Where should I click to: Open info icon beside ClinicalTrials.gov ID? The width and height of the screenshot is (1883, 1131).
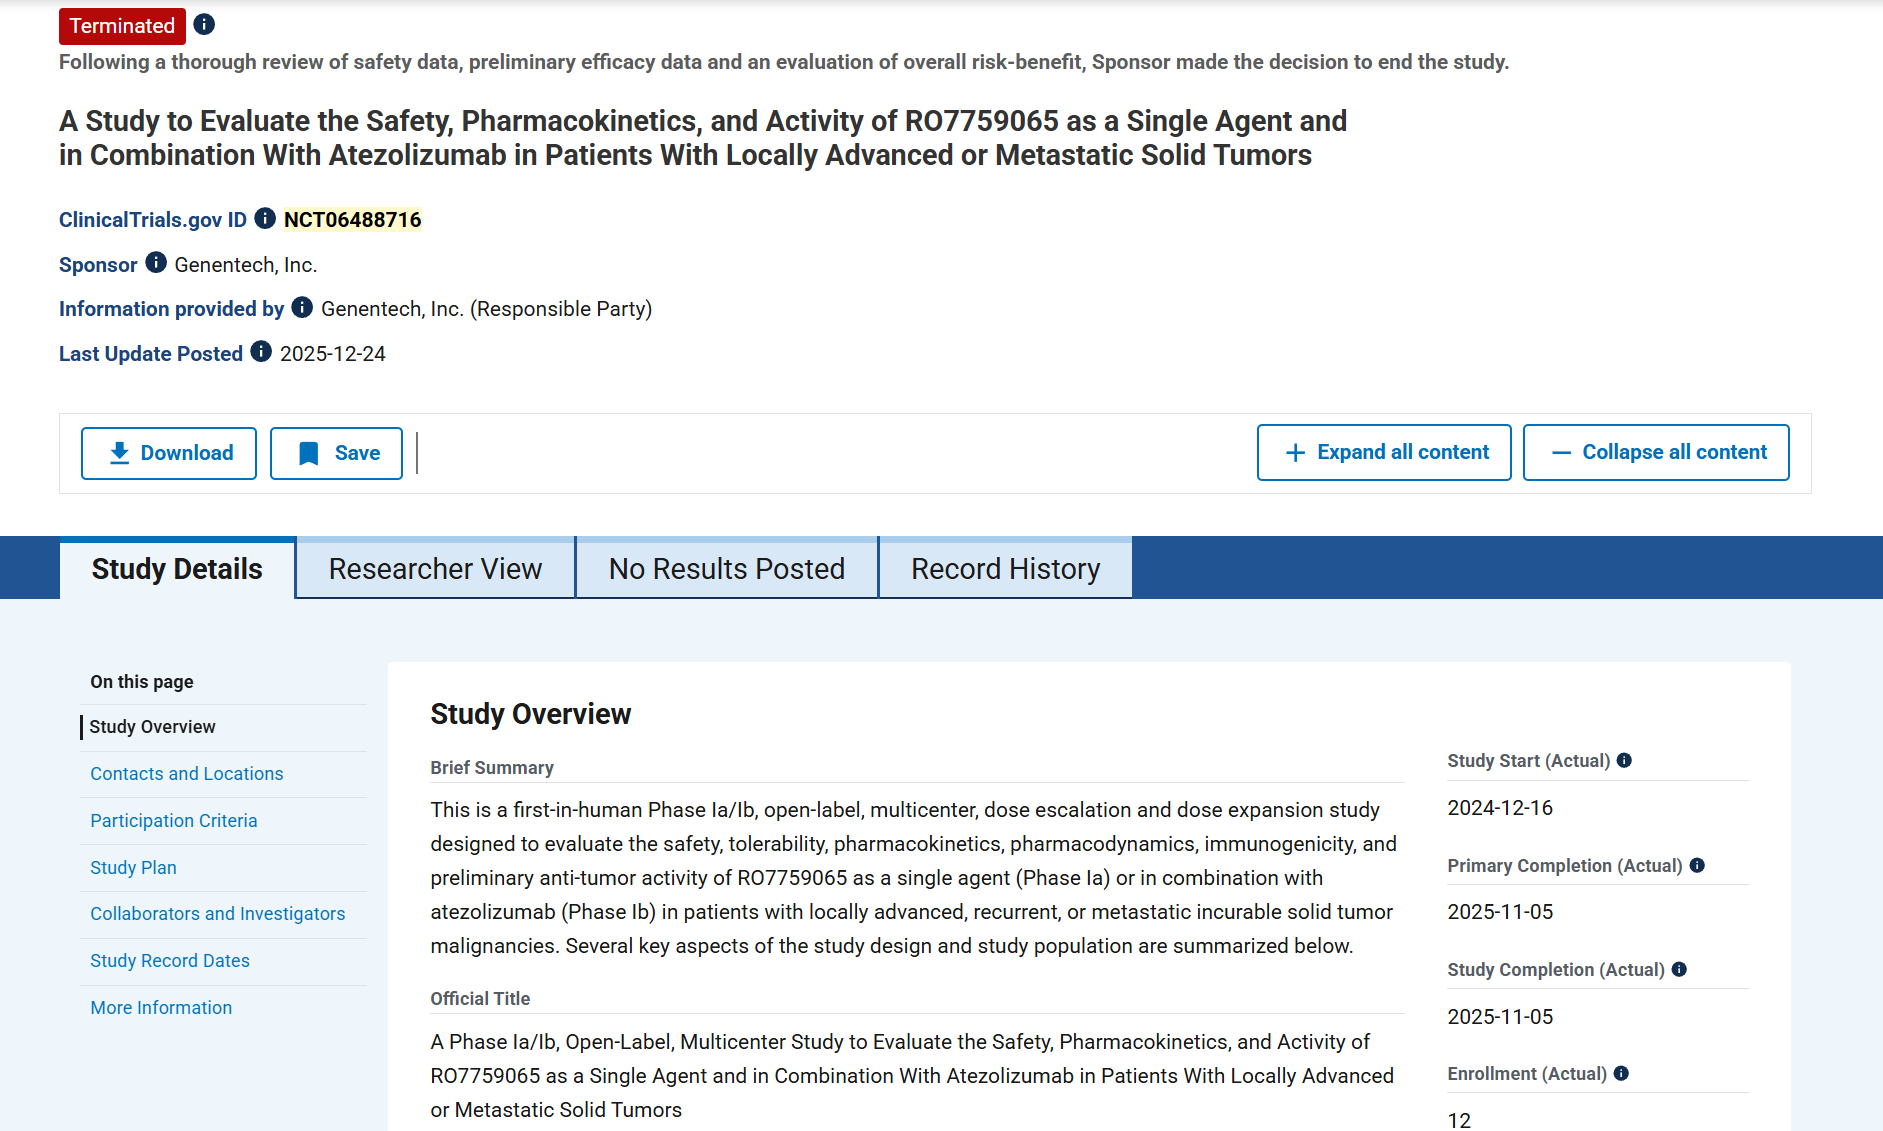point(265,218)
